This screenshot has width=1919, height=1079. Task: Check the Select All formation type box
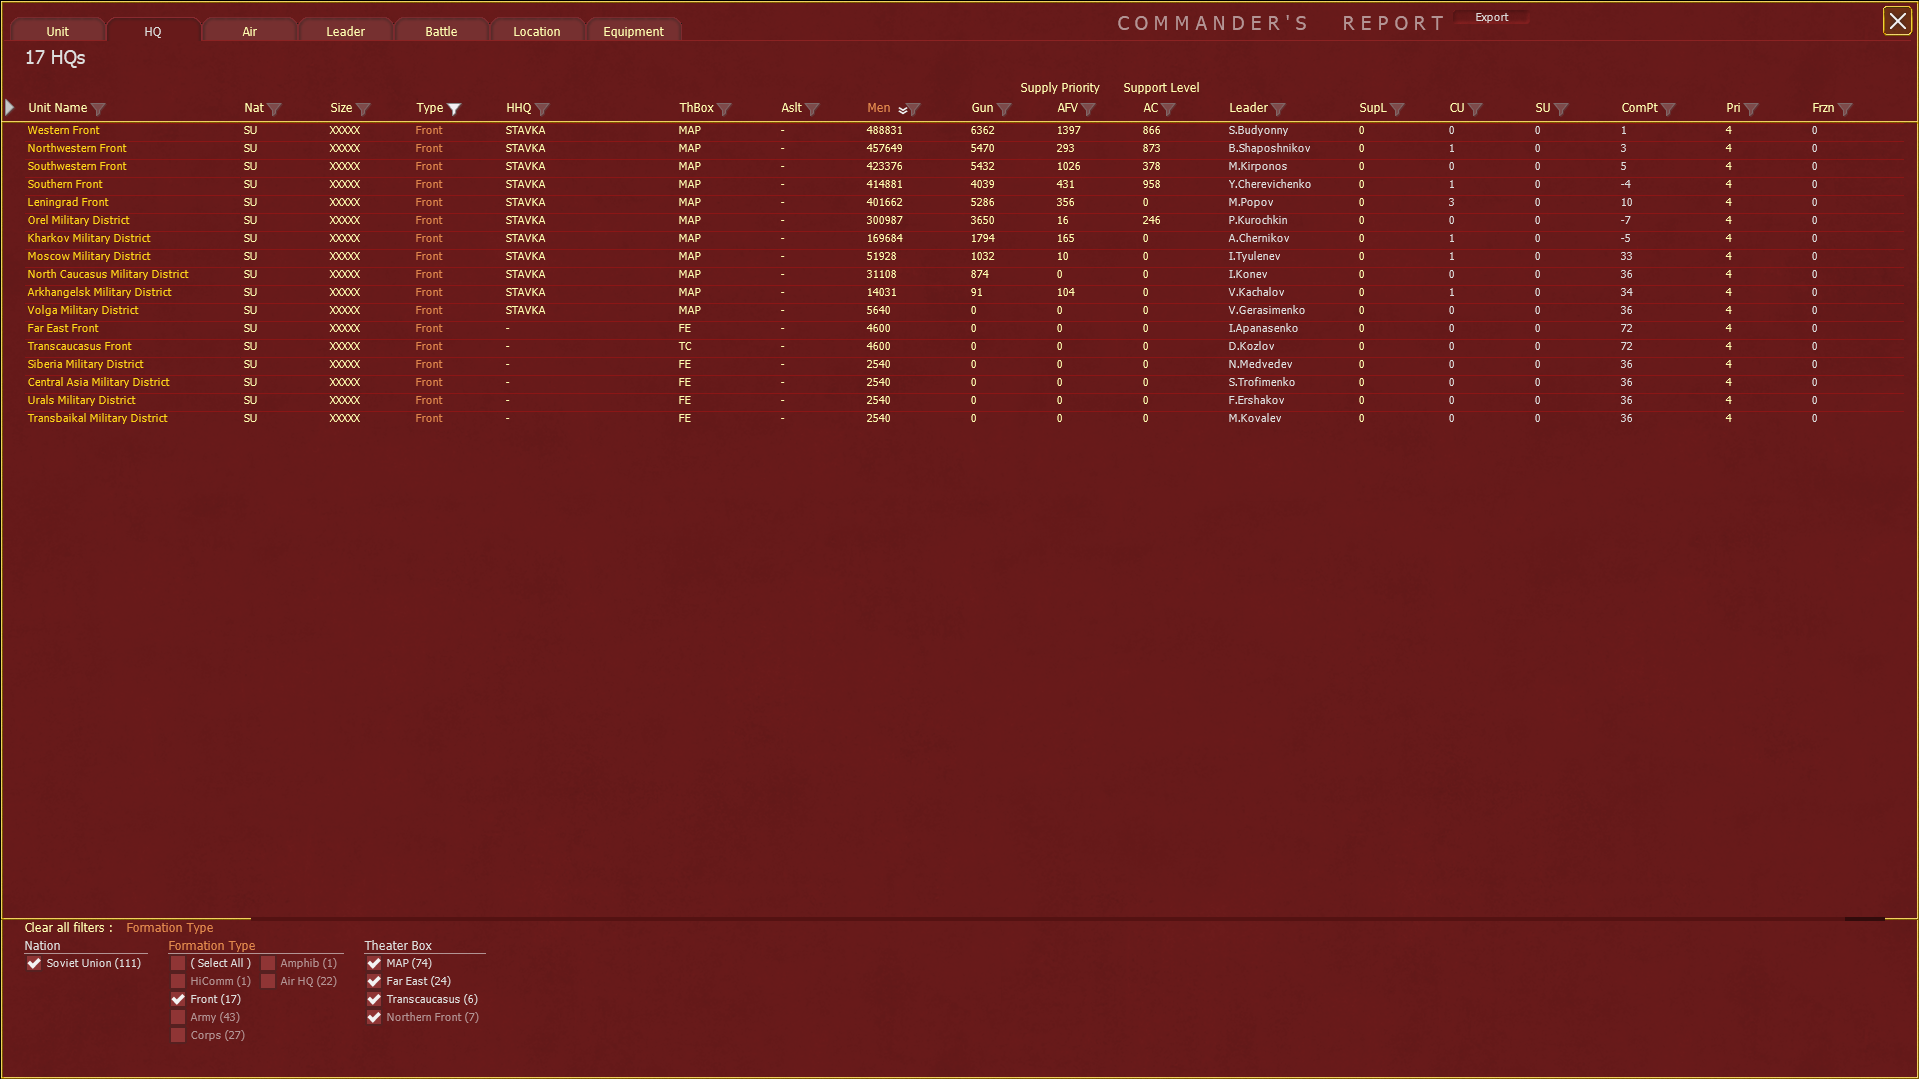178,963
